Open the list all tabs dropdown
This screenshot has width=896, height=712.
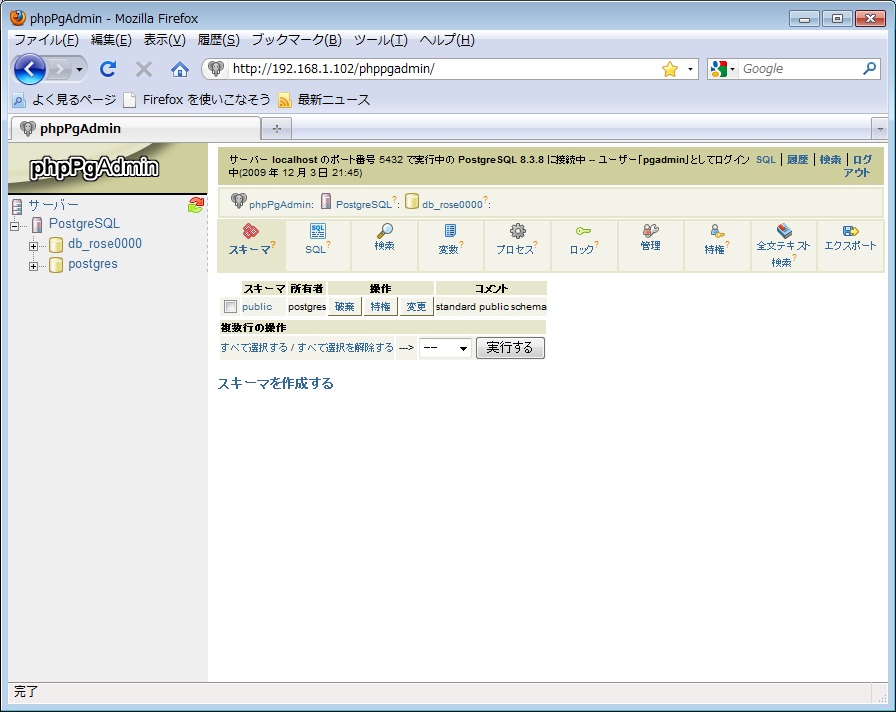coord(879,129)
